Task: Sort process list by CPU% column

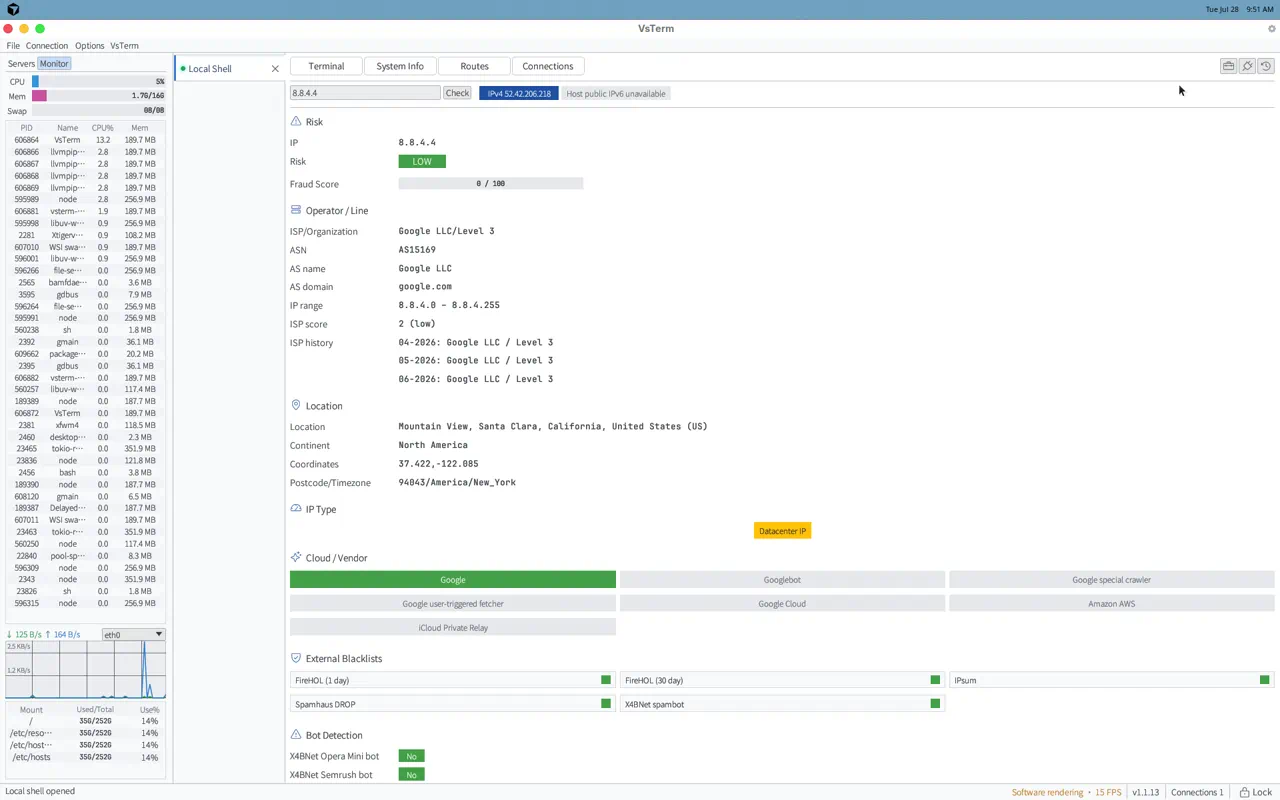Action: [103, 128]
